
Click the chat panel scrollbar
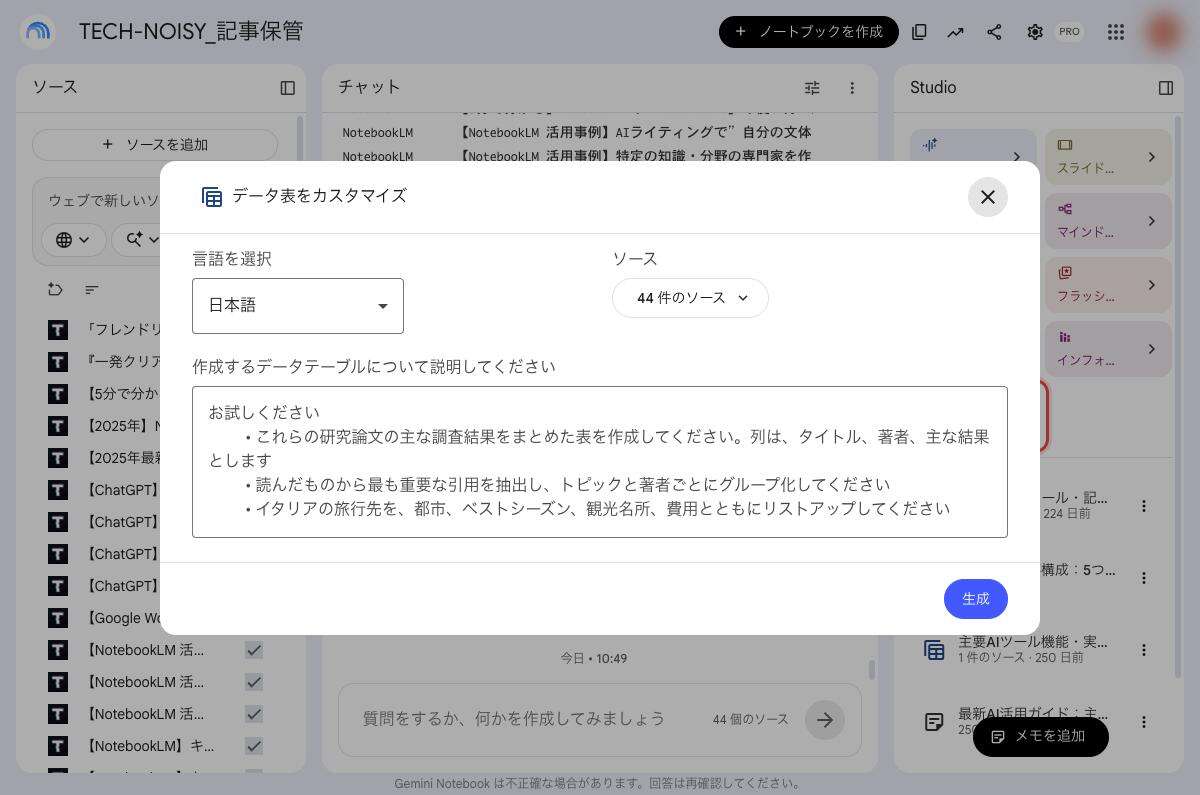click(872, 669)
